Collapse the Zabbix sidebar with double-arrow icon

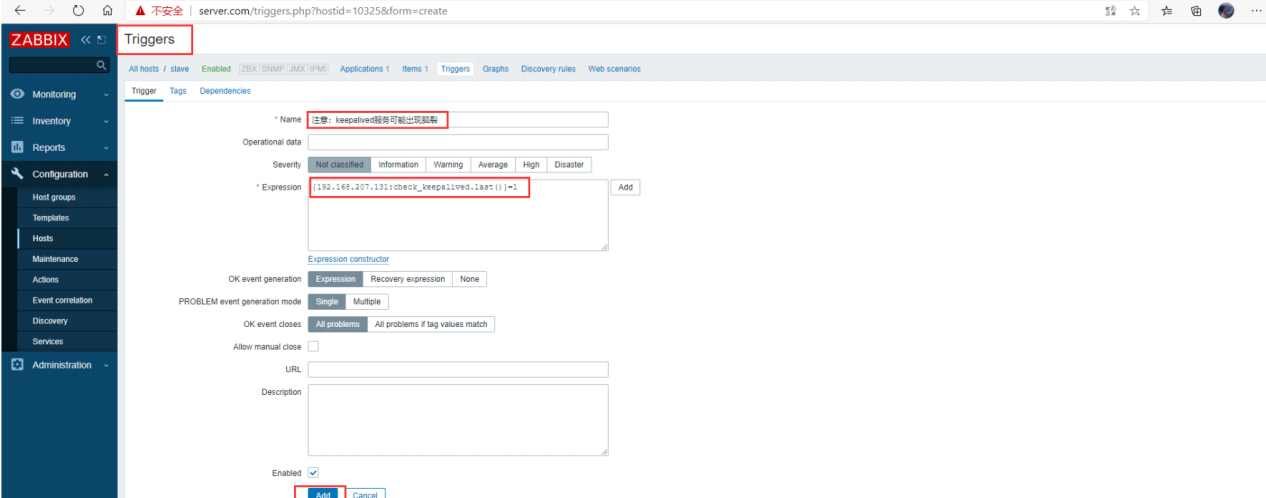point(85,40)
